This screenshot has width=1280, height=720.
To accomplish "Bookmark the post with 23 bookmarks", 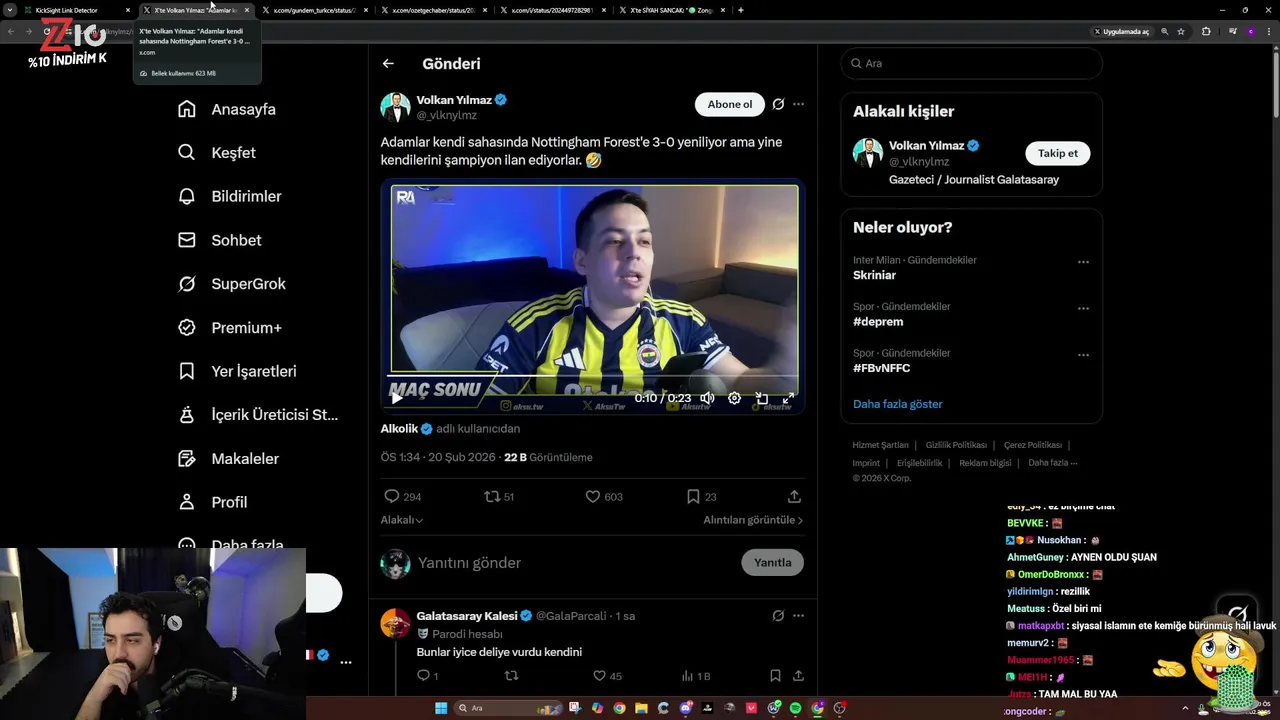I will point(701,496).
